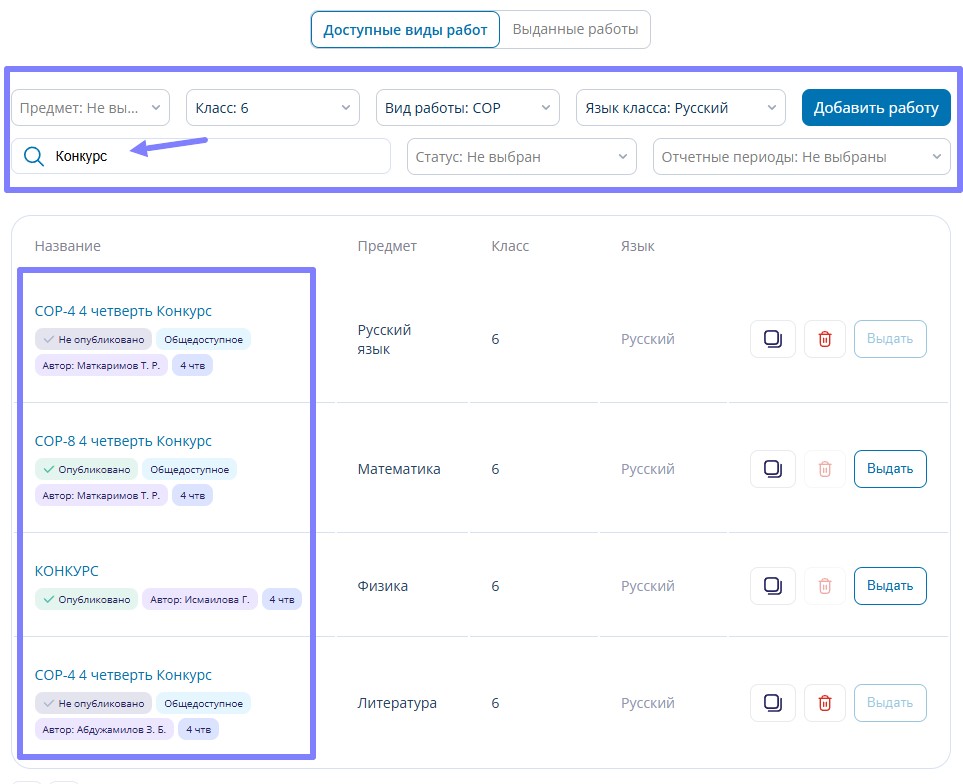This screenshot has height=784, width=963.
Task: Click Общедоступное tag in Литература row
Action: [203, 704]
